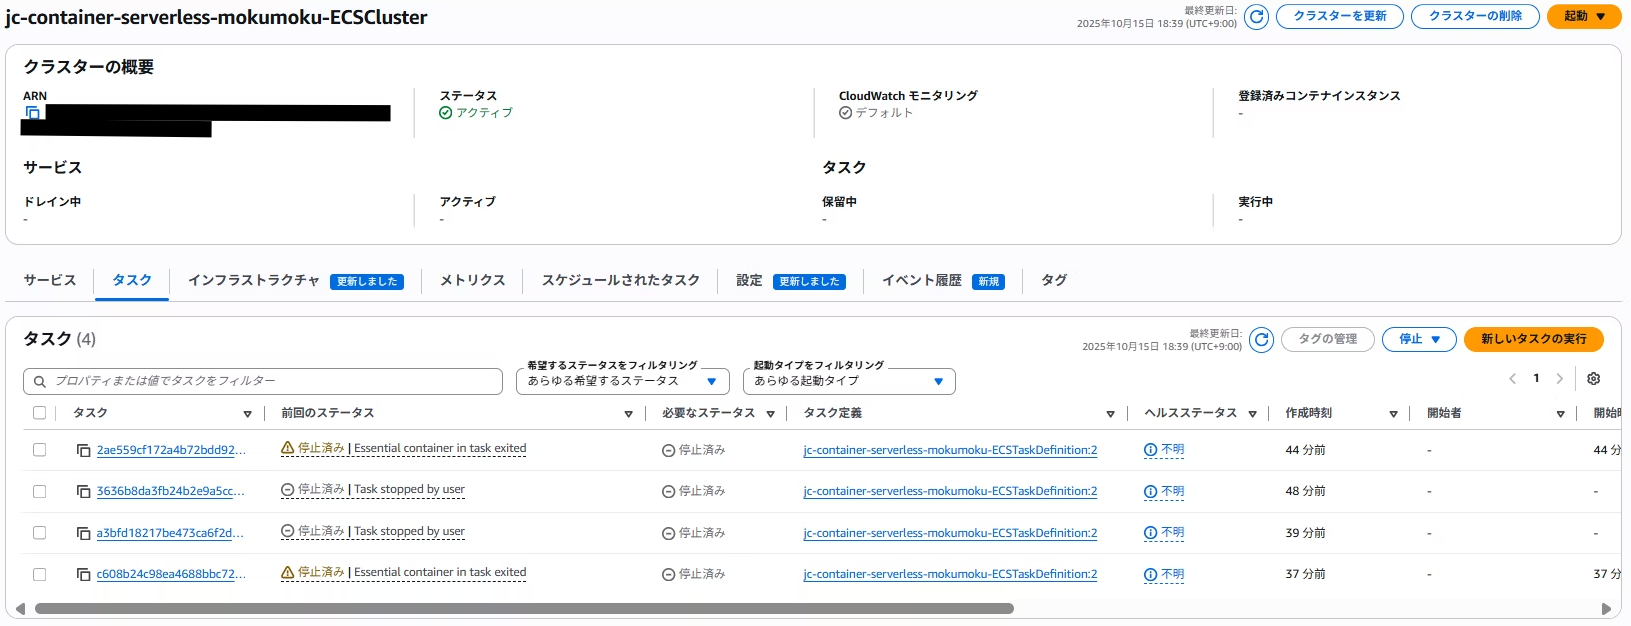Click health info icon for task 2ae559cf
This screenshot has width=1631, height=626.
(x=1150, y=450)
